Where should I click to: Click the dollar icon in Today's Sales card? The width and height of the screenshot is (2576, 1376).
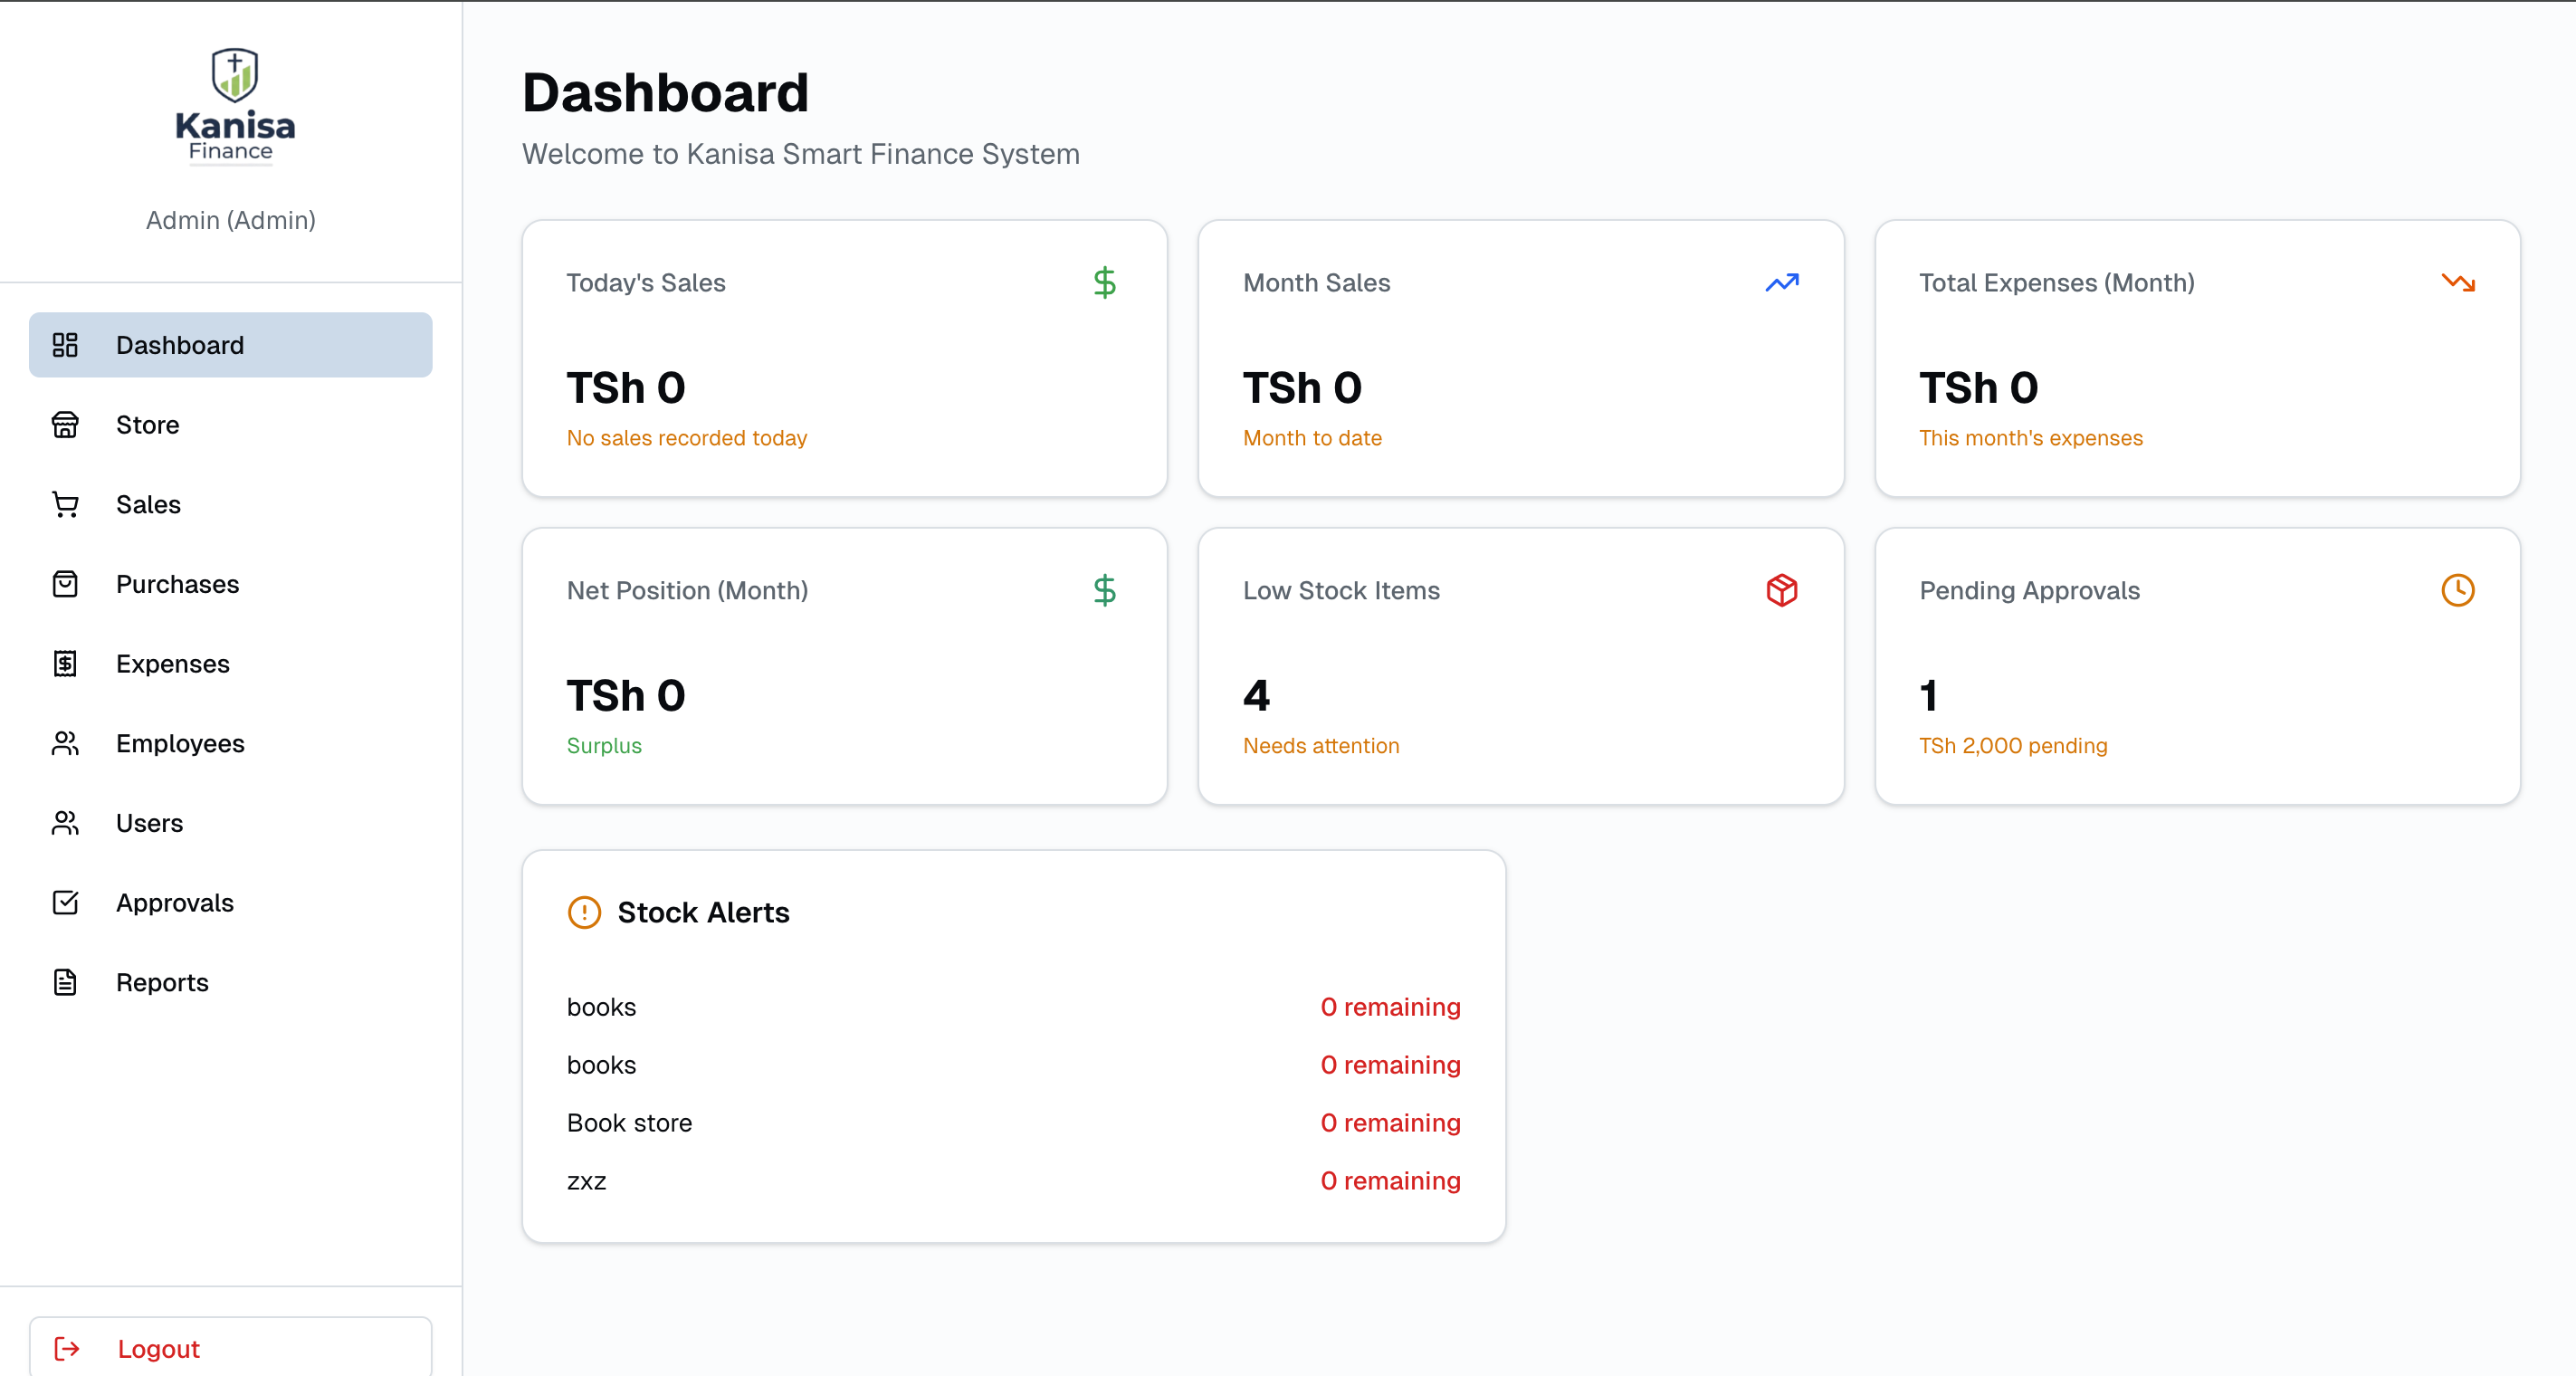click(1104, 283)
